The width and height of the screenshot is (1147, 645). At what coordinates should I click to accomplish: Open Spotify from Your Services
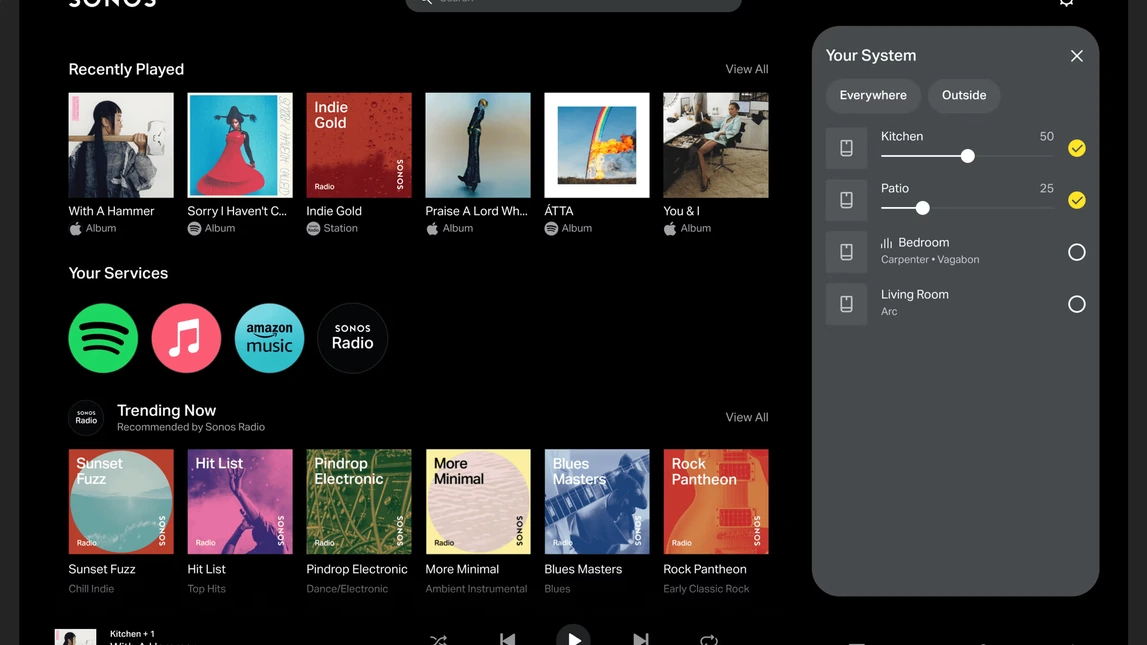tap(103, 338)
